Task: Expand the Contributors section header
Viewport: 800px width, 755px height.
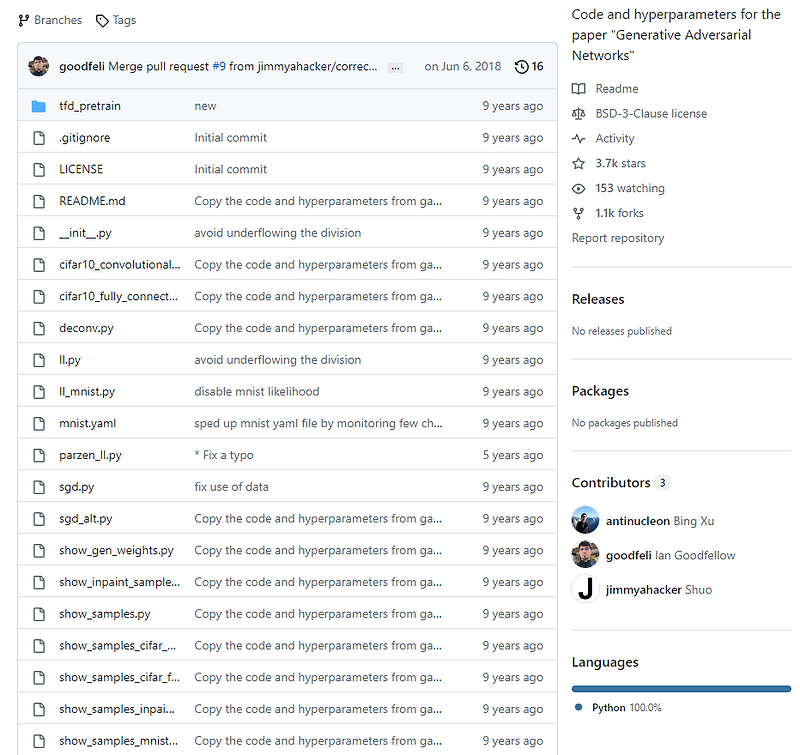Action: (611, 483)
